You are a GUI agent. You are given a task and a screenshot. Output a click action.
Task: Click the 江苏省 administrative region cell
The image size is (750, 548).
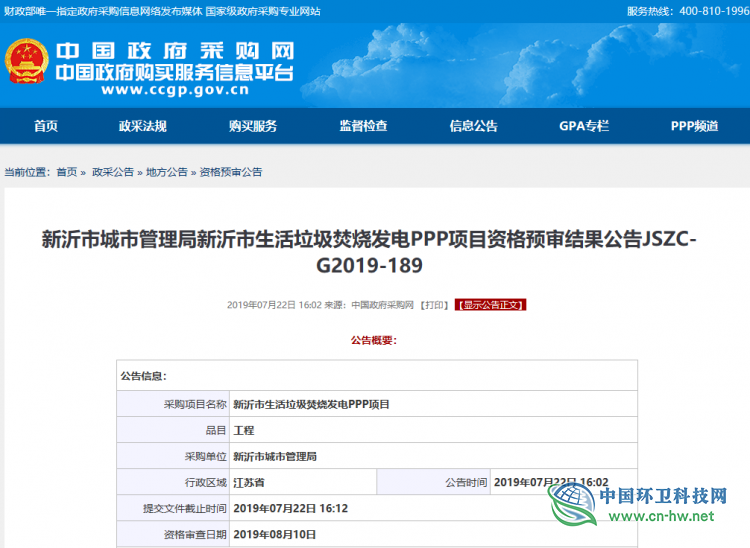[303, 482]
